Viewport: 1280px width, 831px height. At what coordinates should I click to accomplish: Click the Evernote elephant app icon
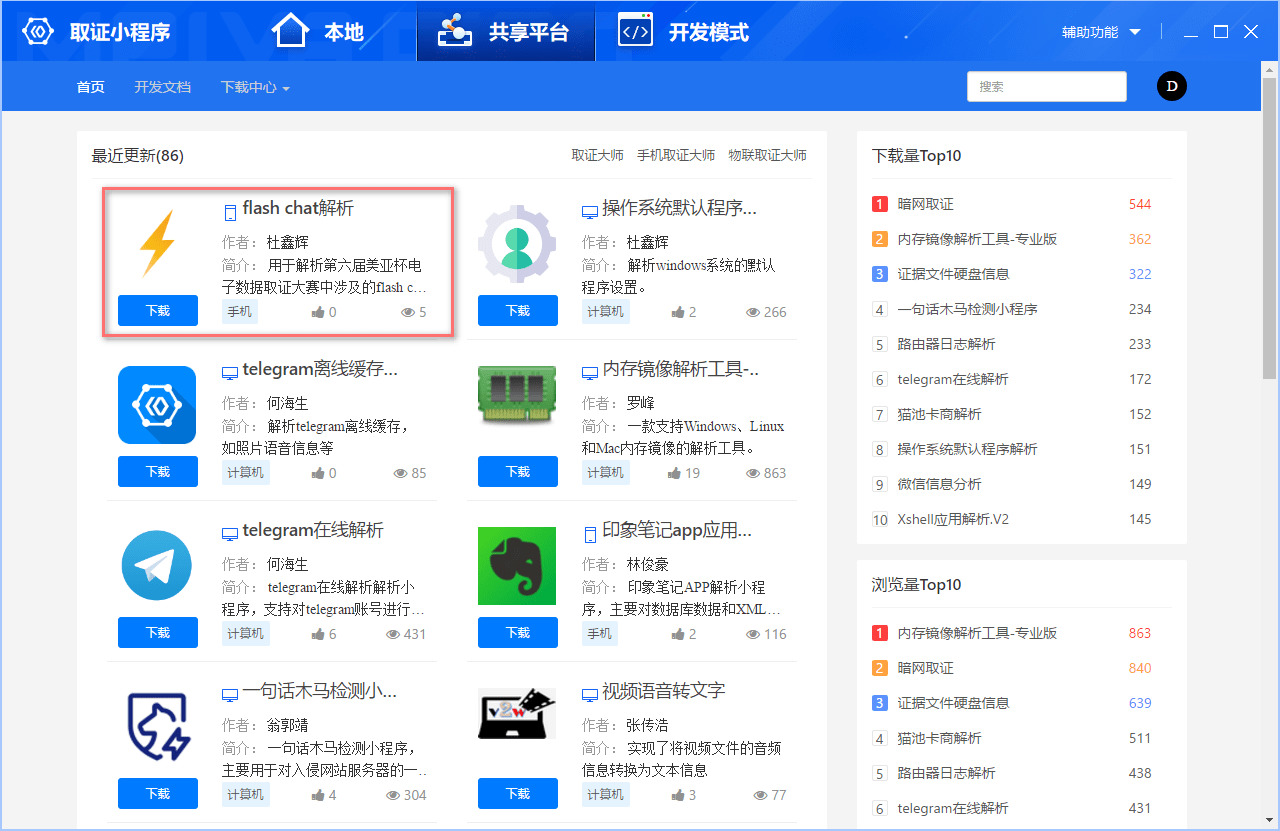click(x=517, y=565)
